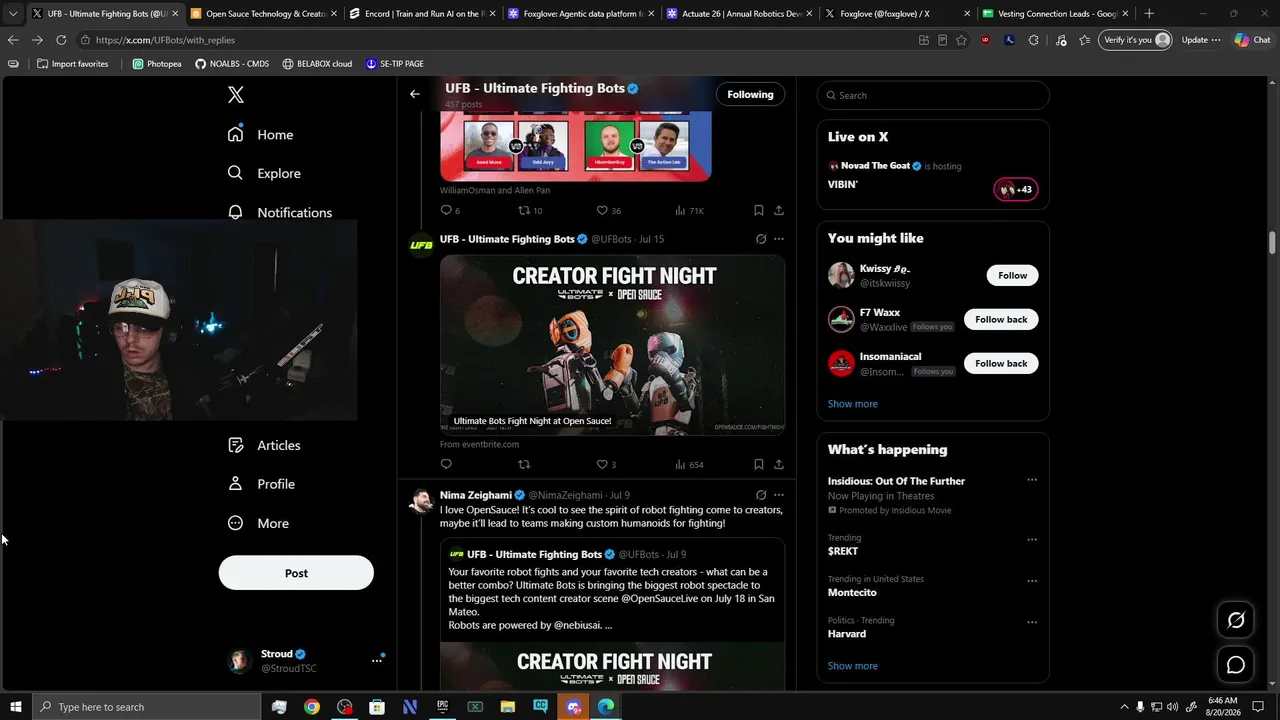
Task: Add this page to browser favorites
Action: pyautogui.click(x=961, y=40)
